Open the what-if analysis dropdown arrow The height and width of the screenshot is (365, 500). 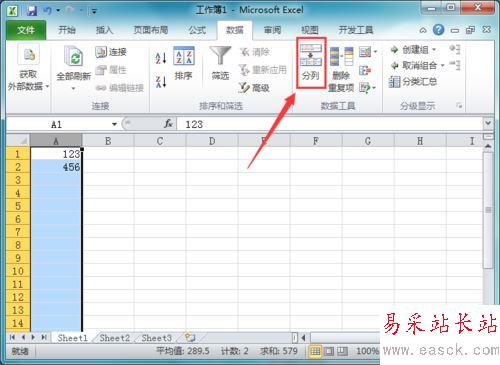coord(374,88)
